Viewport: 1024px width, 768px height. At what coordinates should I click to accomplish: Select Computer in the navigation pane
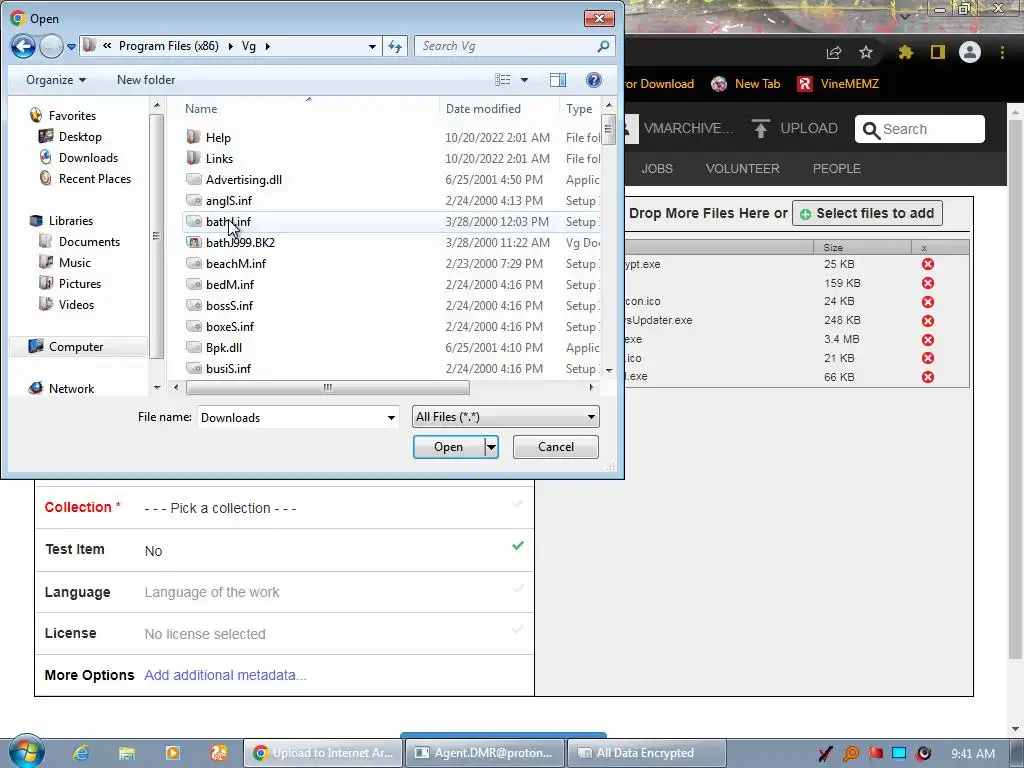[x=76, y=347]
